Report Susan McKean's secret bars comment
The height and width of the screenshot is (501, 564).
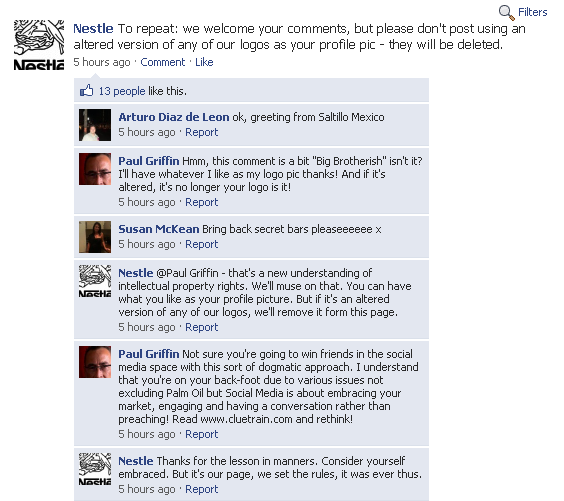click(201, 244)
